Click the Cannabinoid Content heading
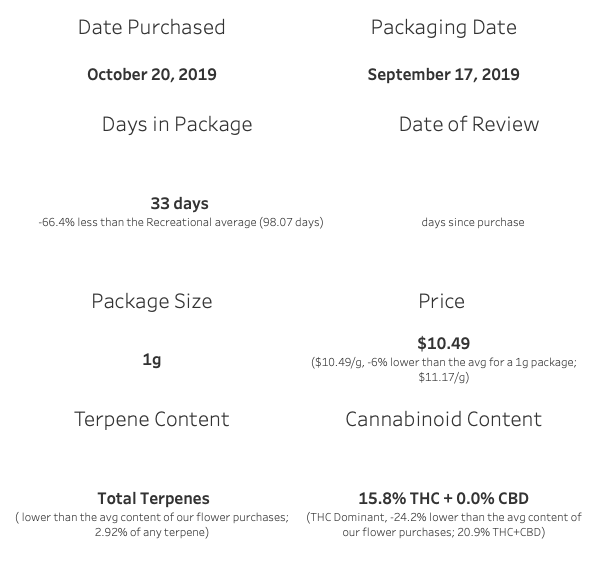 (443, 419)
